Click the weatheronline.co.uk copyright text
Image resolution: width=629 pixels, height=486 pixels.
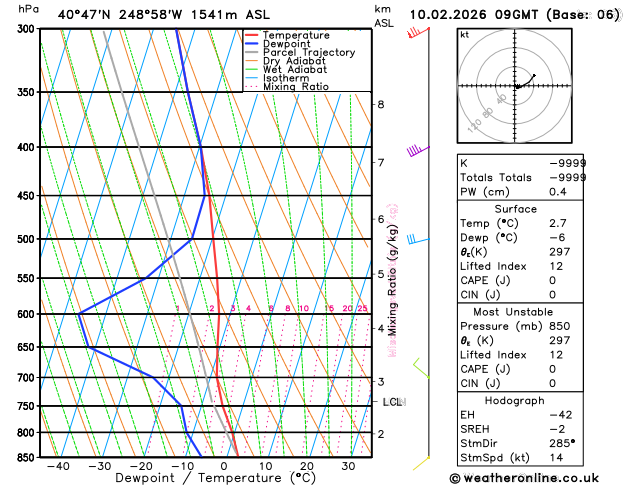[524, 478]
